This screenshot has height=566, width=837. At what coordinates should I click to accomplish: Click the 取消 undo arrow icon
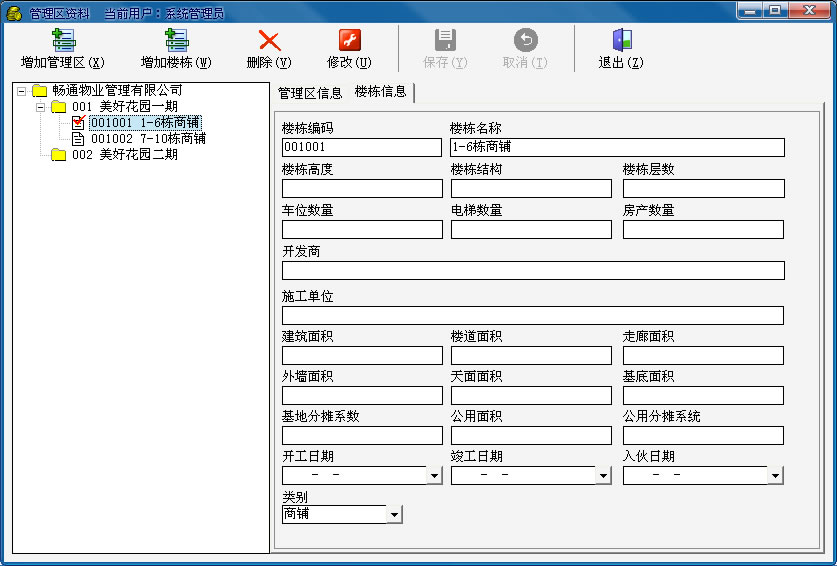click(526, 40)
